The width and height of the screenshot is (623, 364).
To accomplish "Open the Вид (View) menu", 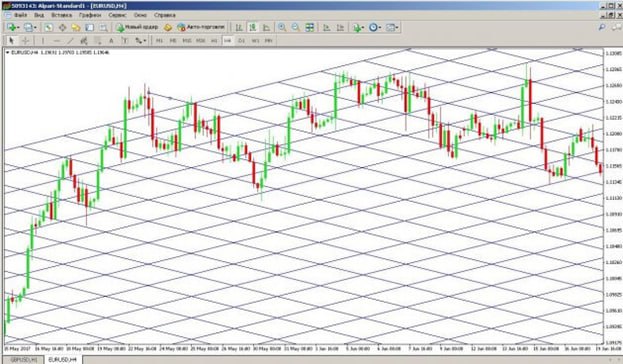I will [39, 15].
